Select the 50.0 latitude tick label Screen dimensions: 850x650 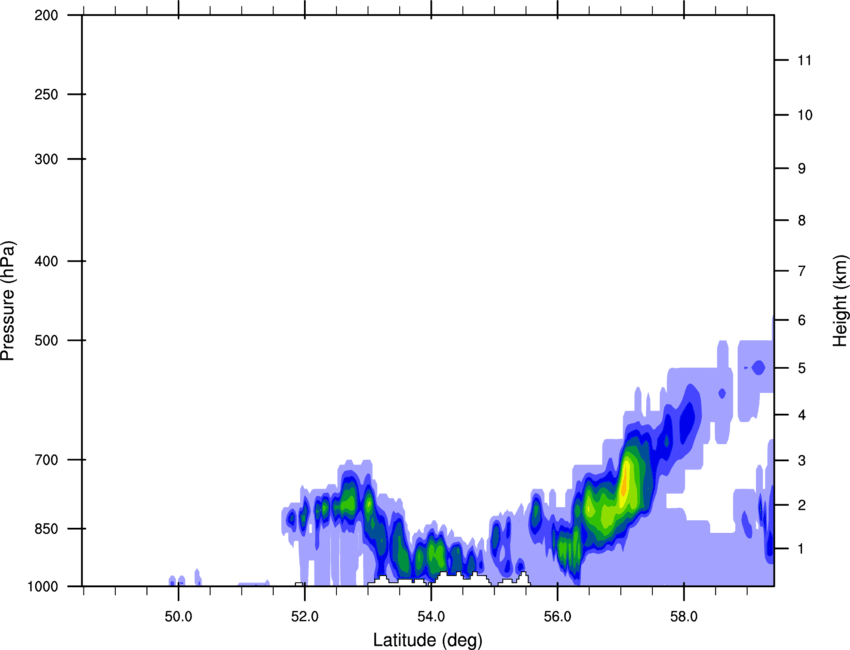pyautogui.click(x=178, y=614)
